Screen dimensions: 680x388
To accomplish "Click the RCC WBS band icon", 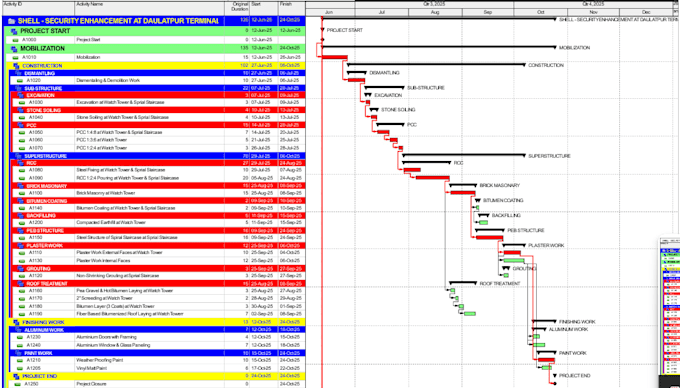I will coord(20,163).
